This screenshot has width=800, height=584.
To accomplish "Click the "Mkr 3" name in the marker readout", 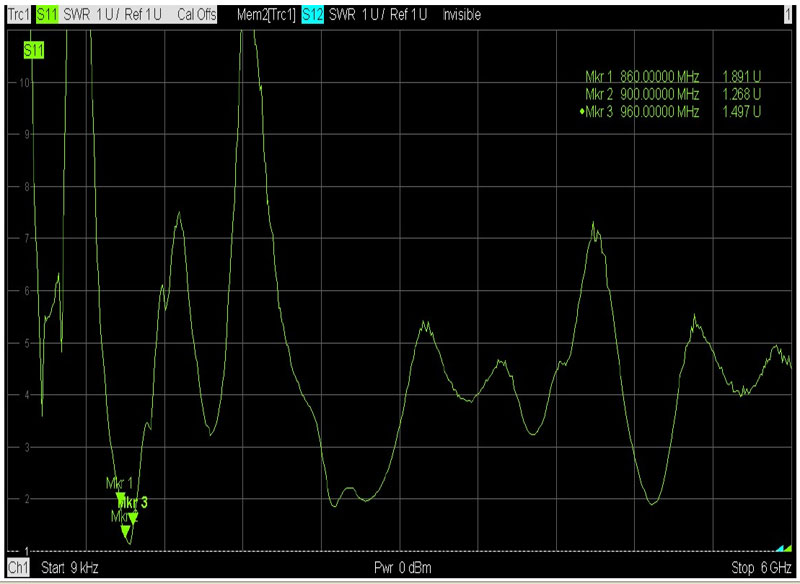I will [599, 112].
